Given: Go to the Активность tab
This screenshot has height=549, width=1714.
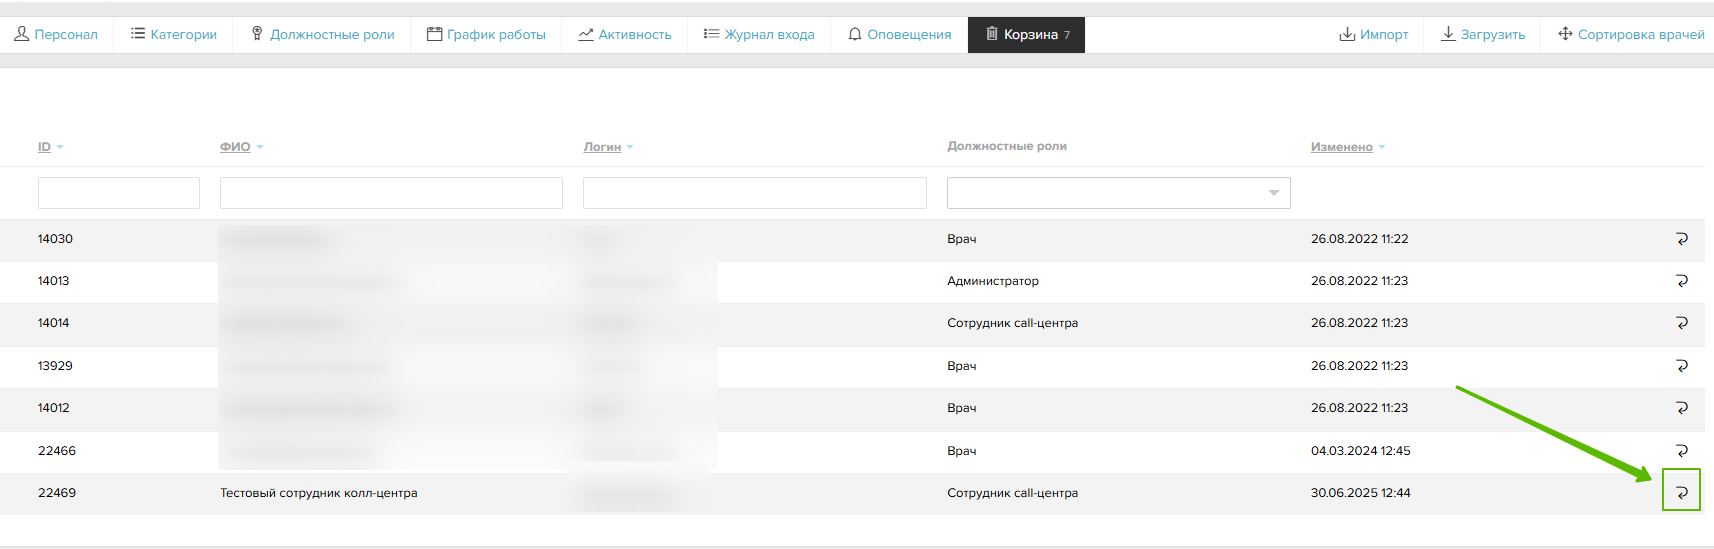Looking at the screenshot, I should pyautogui.click(x=625, y=34).
